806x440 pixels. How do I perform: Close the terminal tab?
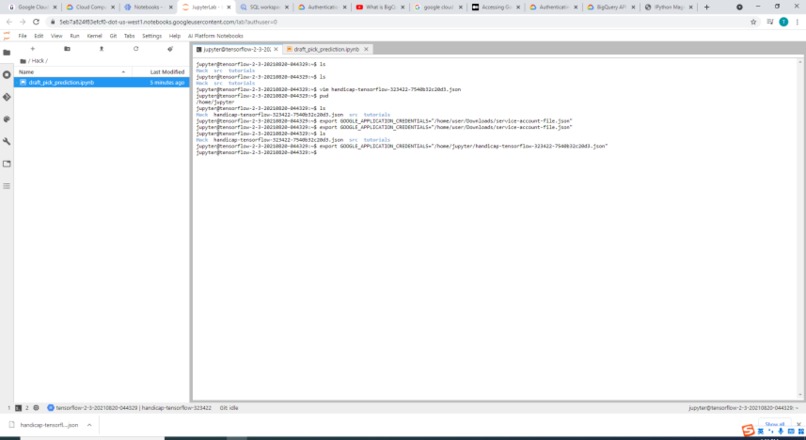[x=276, y=49]
